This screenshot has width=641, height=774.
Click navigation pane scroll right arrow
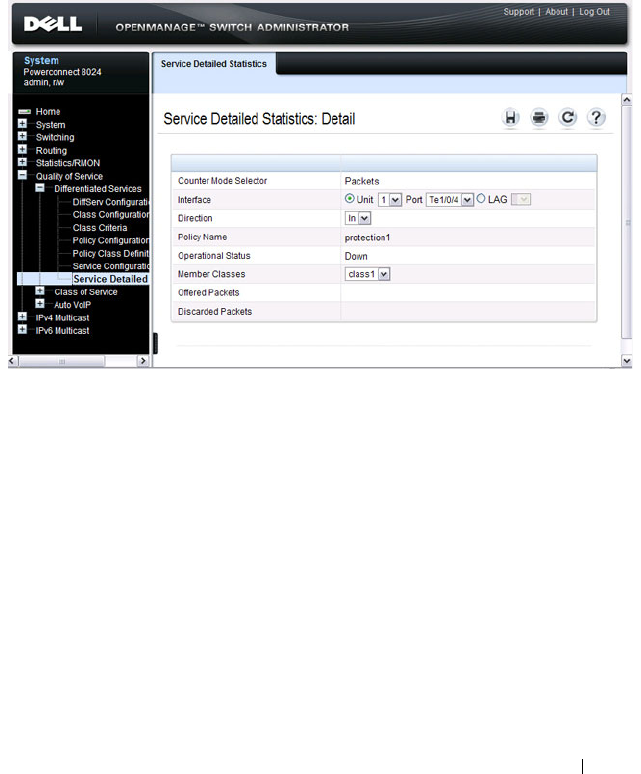(x=143, y=361)
